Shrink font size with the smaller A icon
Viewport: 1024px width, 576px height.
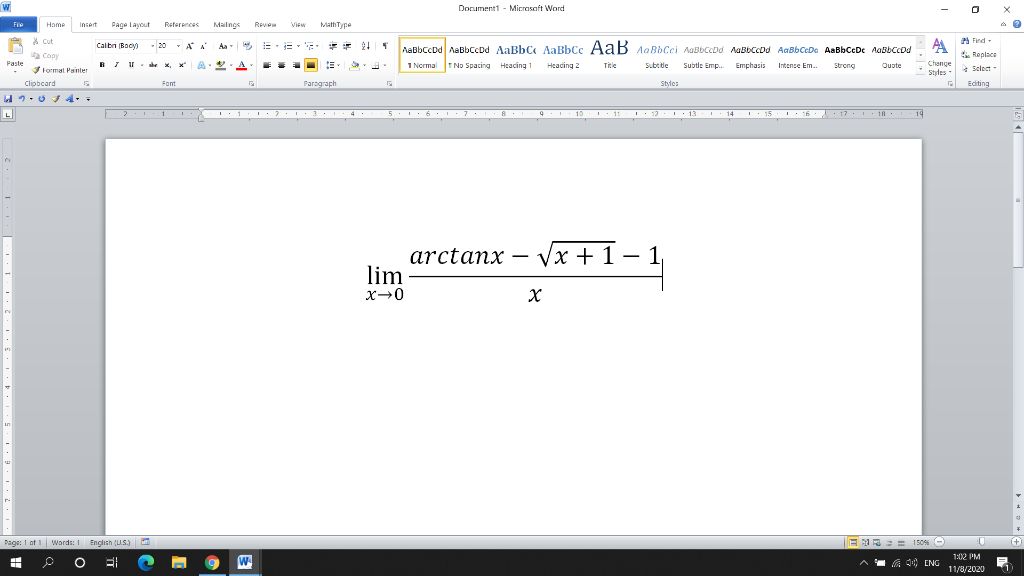click(203, 46)
